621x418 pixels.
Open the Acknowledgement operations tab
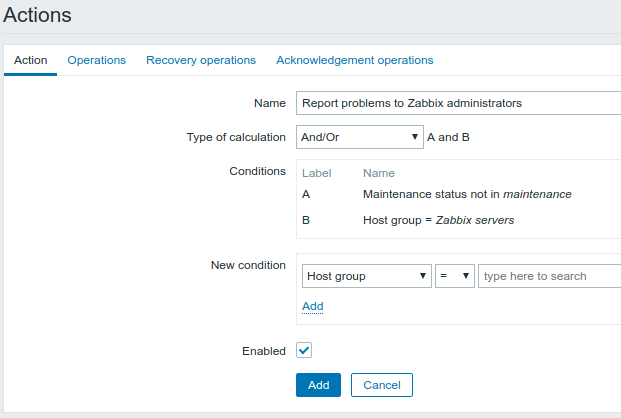355,60
